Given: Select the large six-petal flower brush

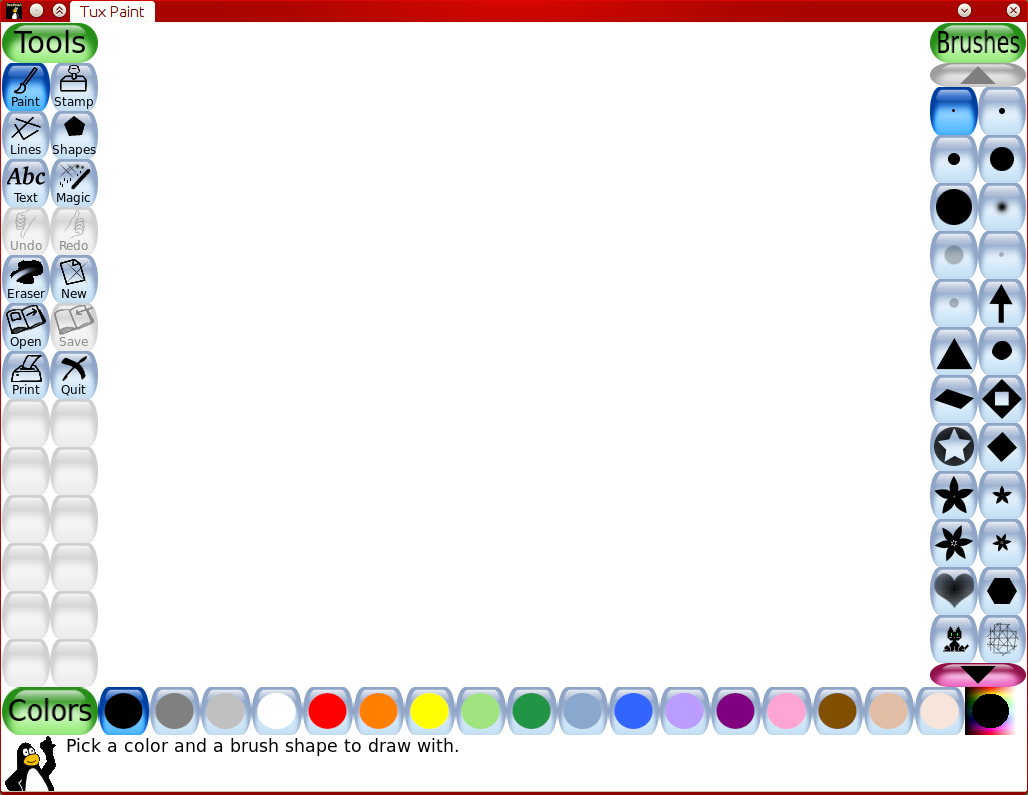Looking at the screenshot, I should tap(954, 543).
